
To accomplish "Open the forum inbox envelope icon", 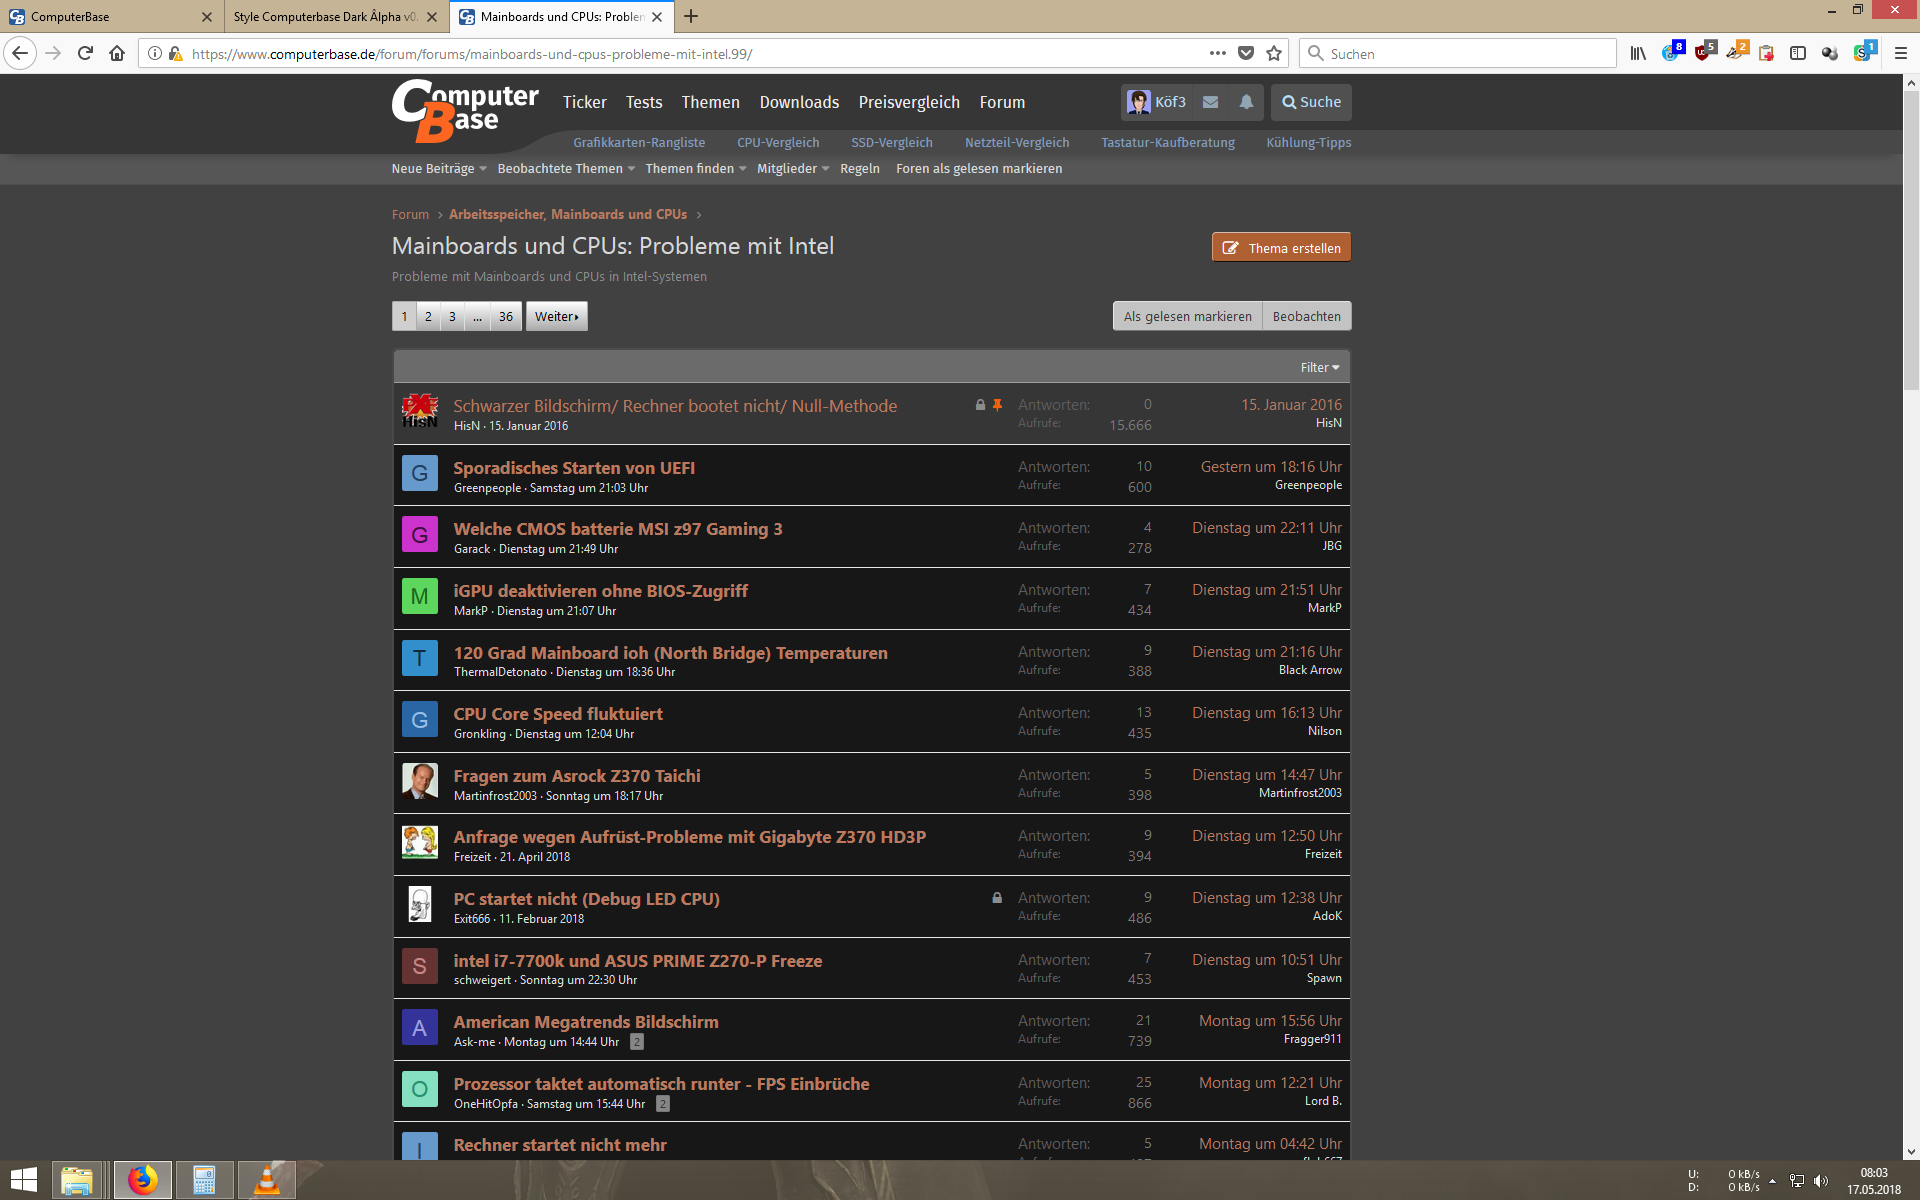I will 1210,102.
